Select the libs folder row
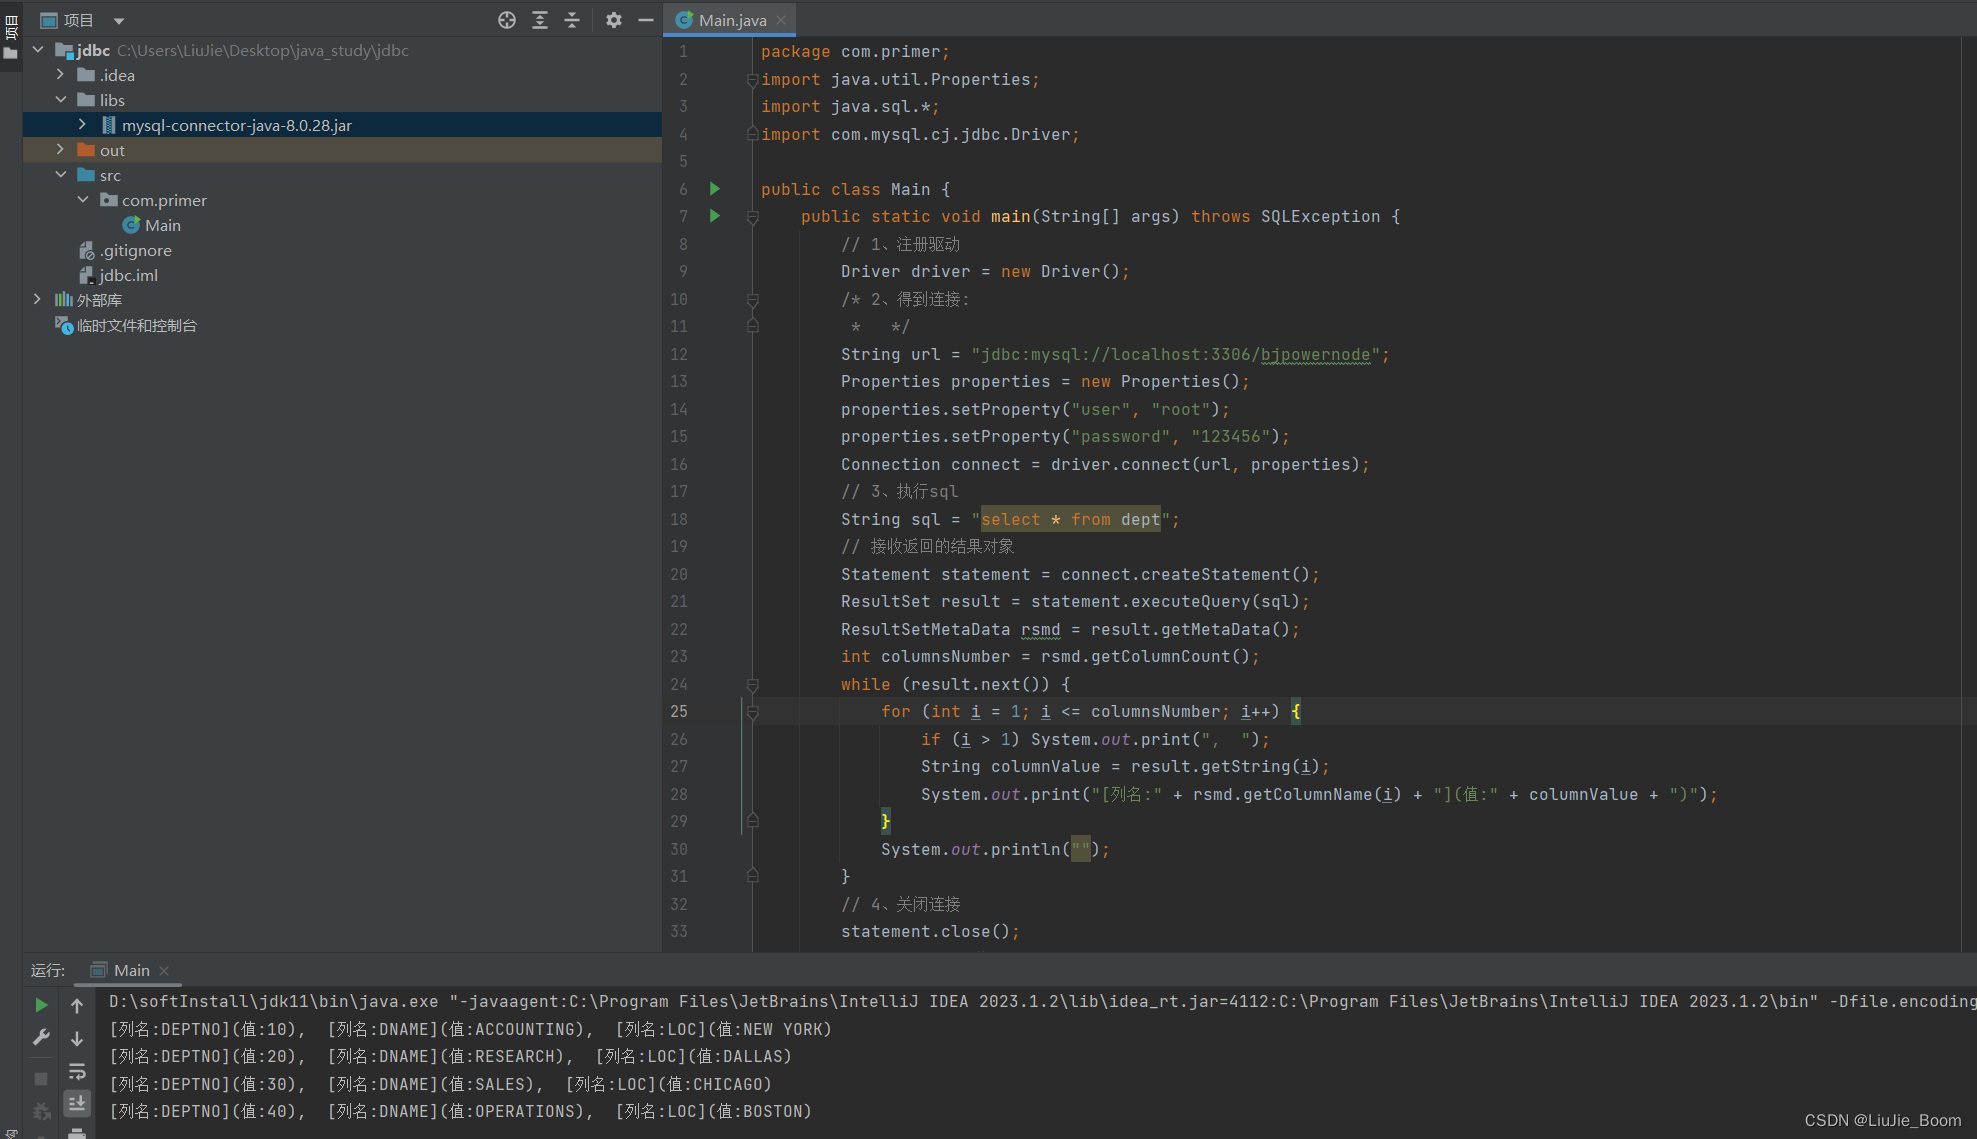Screen dimensions: 1977x1139 (x=342, y=100)
